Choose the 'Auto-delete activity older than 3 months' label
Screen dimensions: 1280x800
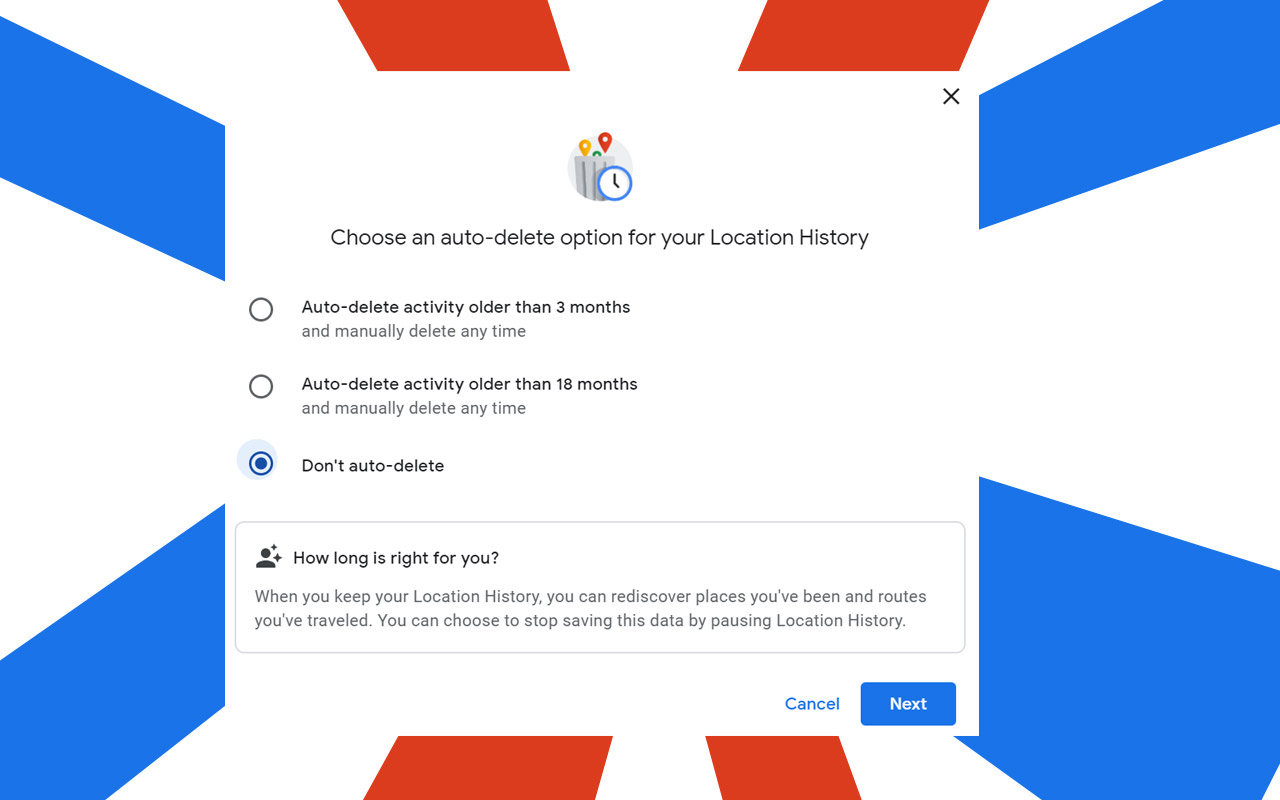coord(466,307)
